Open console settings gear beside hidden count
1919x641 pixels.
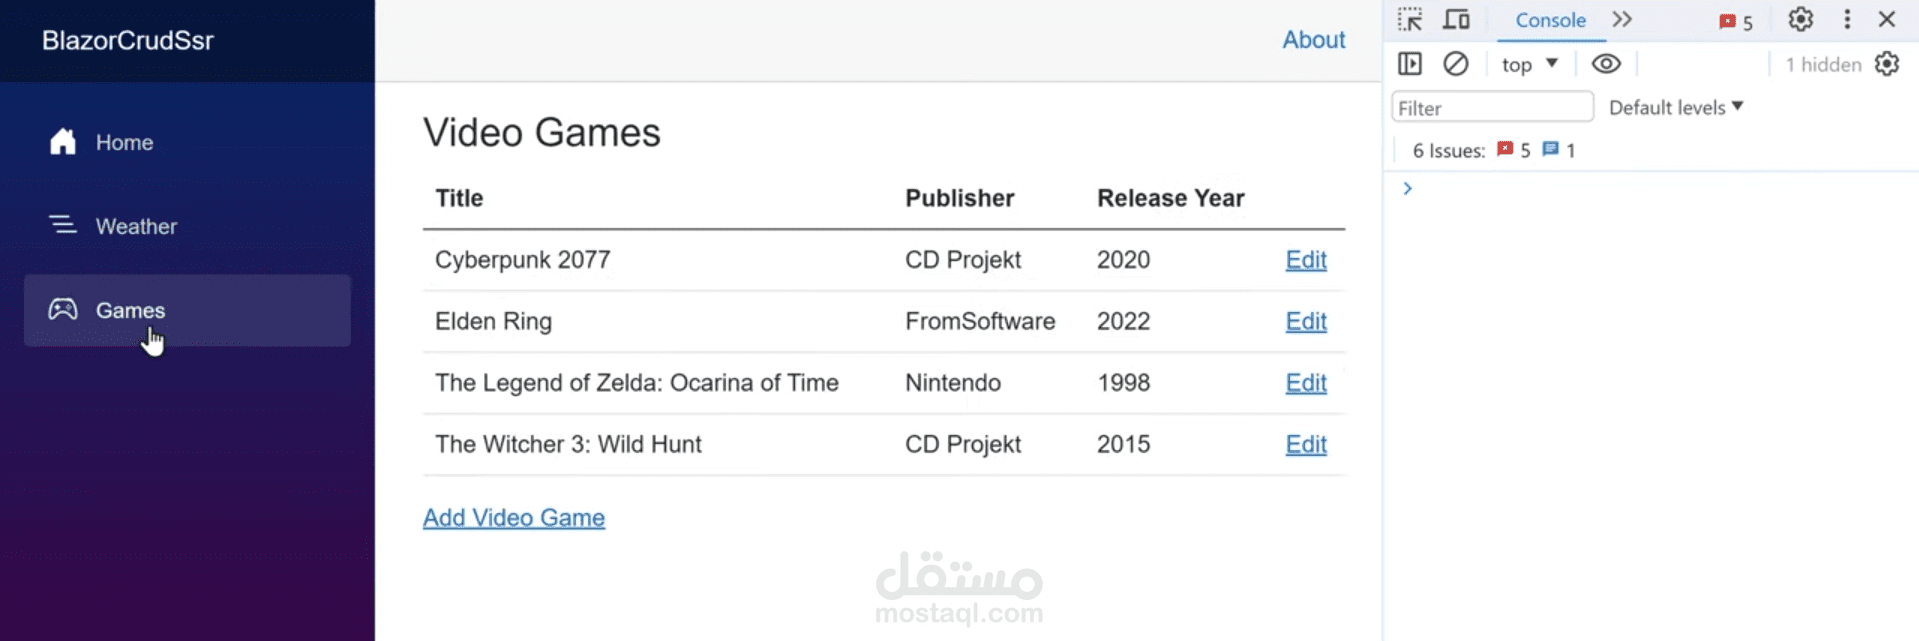[x=1887, y=64]
